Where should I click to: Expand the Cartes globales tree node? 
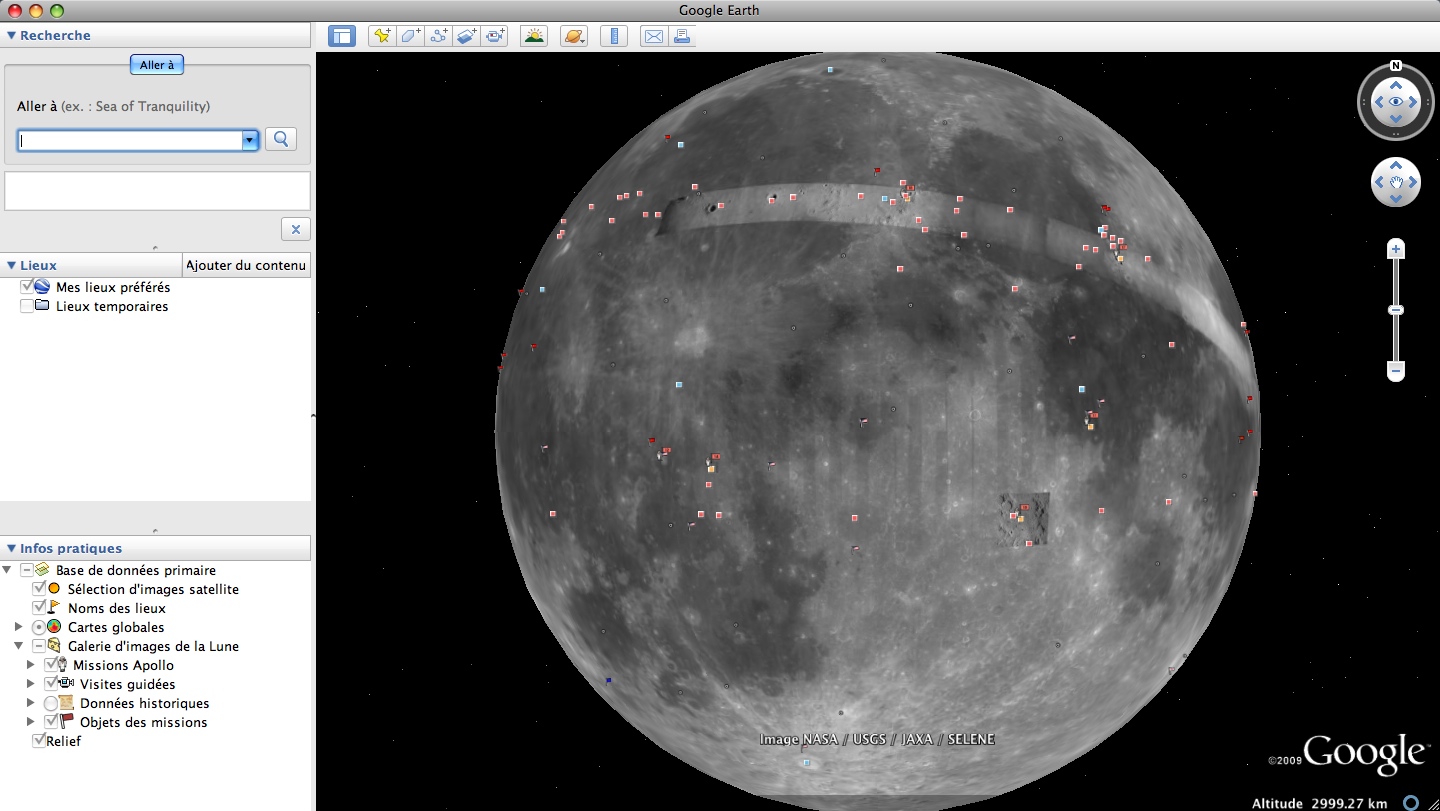coord(18,627)
